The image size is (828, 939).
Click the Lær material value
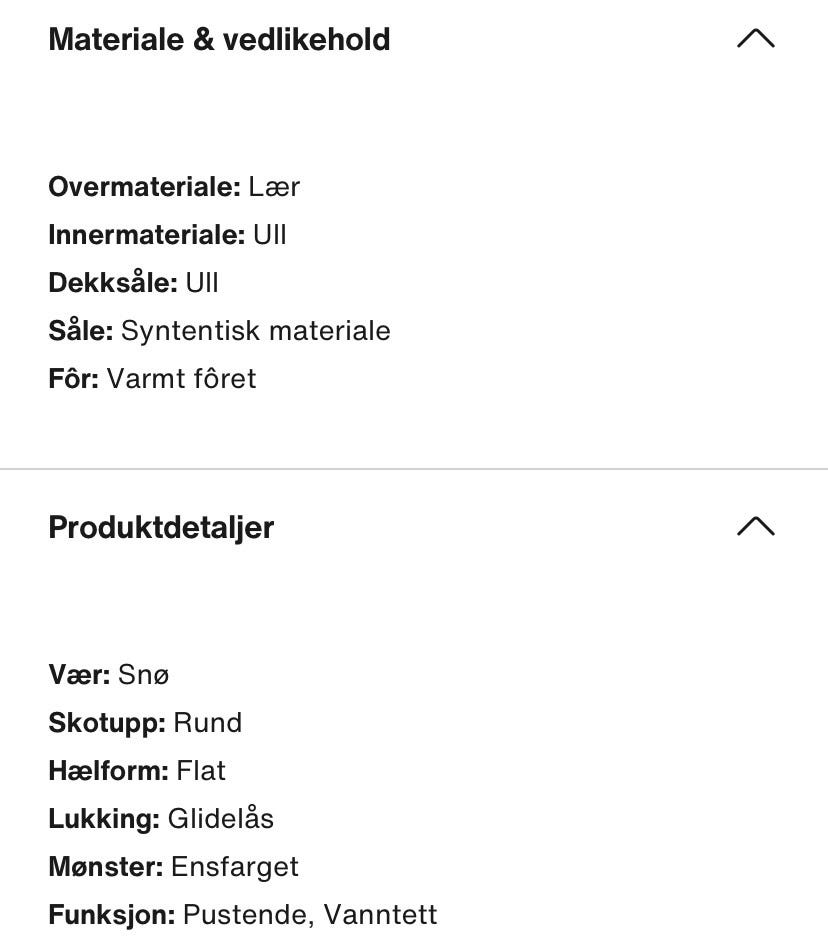274,187
